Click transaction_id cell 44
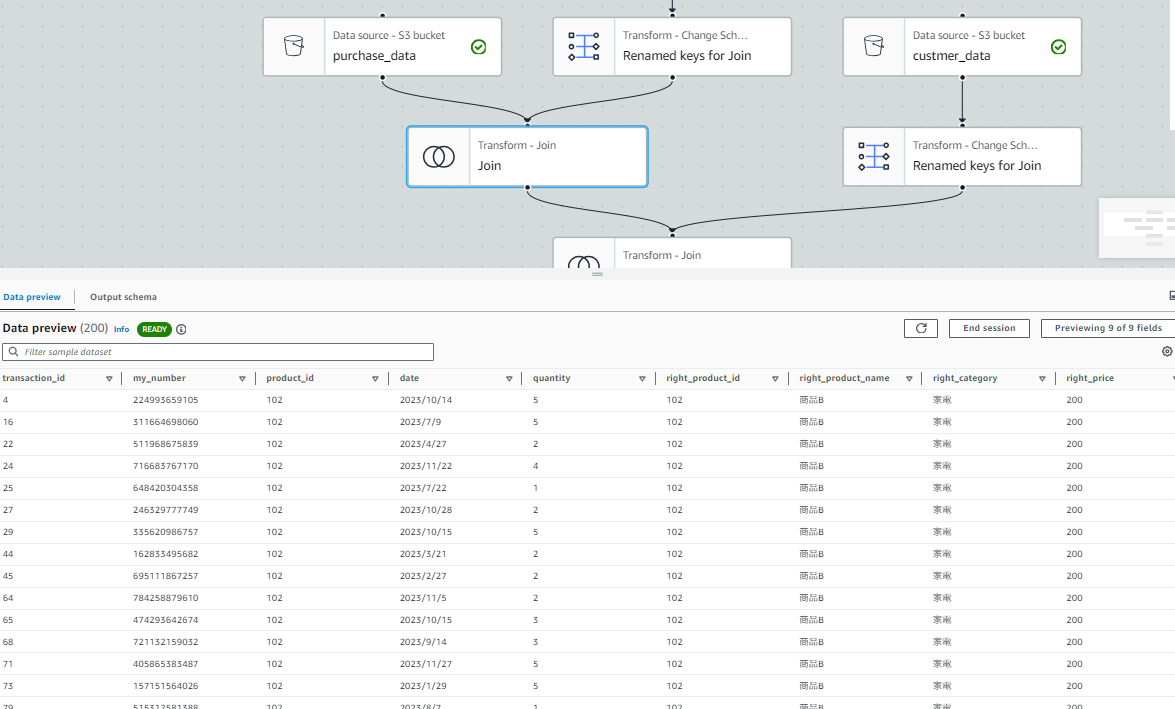This screenshot has height=709, width=1175. (x=8, y=554)
